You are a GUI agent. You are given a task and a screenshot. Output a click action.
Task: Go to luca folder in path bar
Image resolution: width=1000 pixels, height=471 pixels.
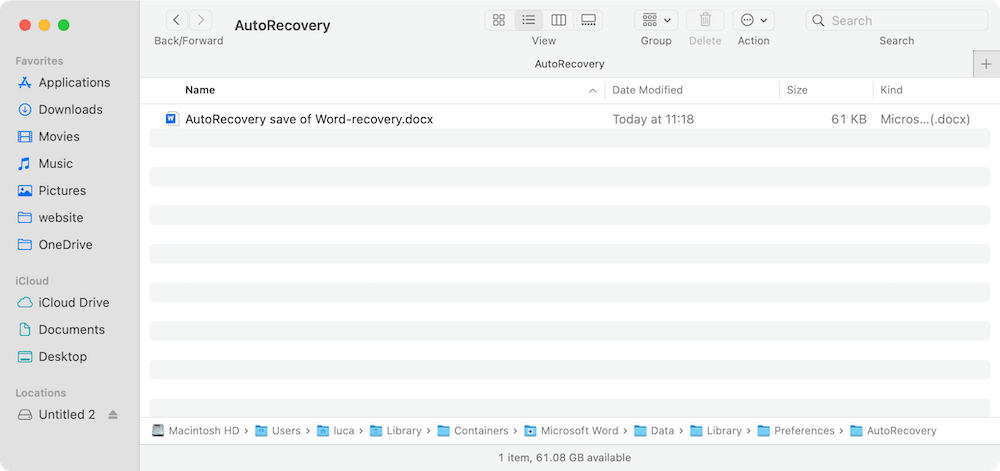335,431
